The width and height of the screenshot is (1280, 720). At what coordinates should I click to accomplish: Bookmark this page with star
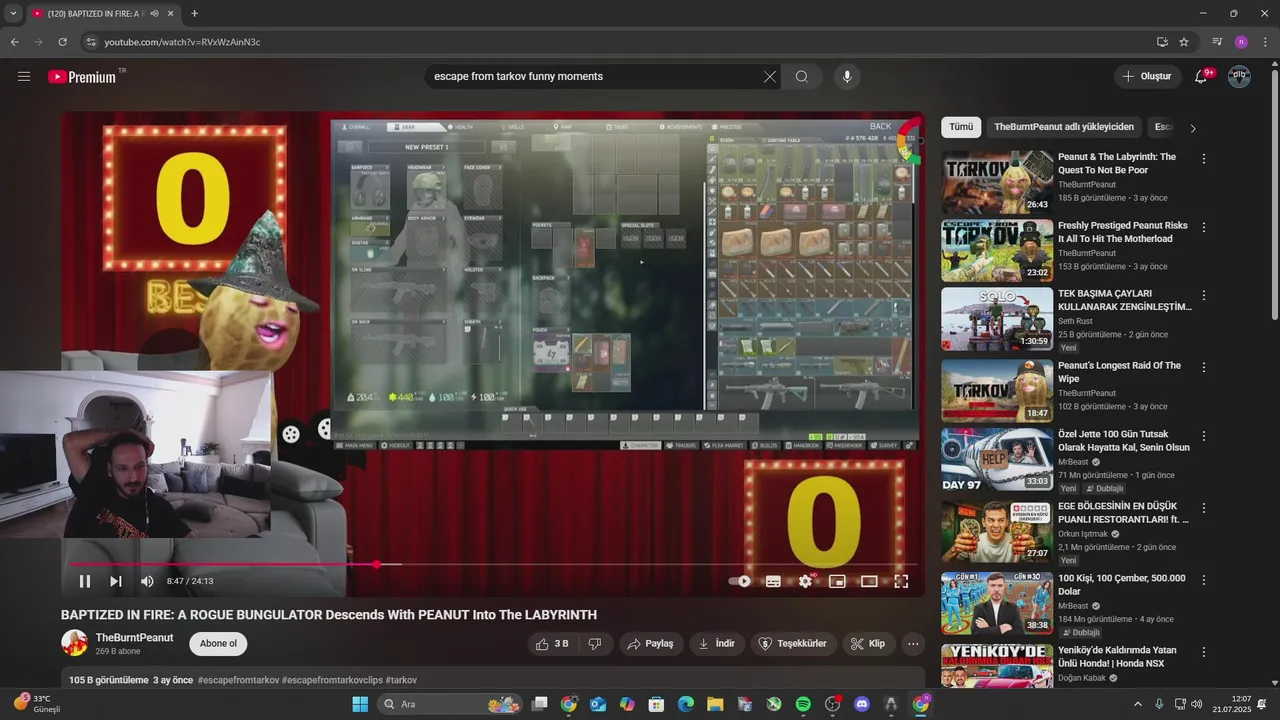1184,42
